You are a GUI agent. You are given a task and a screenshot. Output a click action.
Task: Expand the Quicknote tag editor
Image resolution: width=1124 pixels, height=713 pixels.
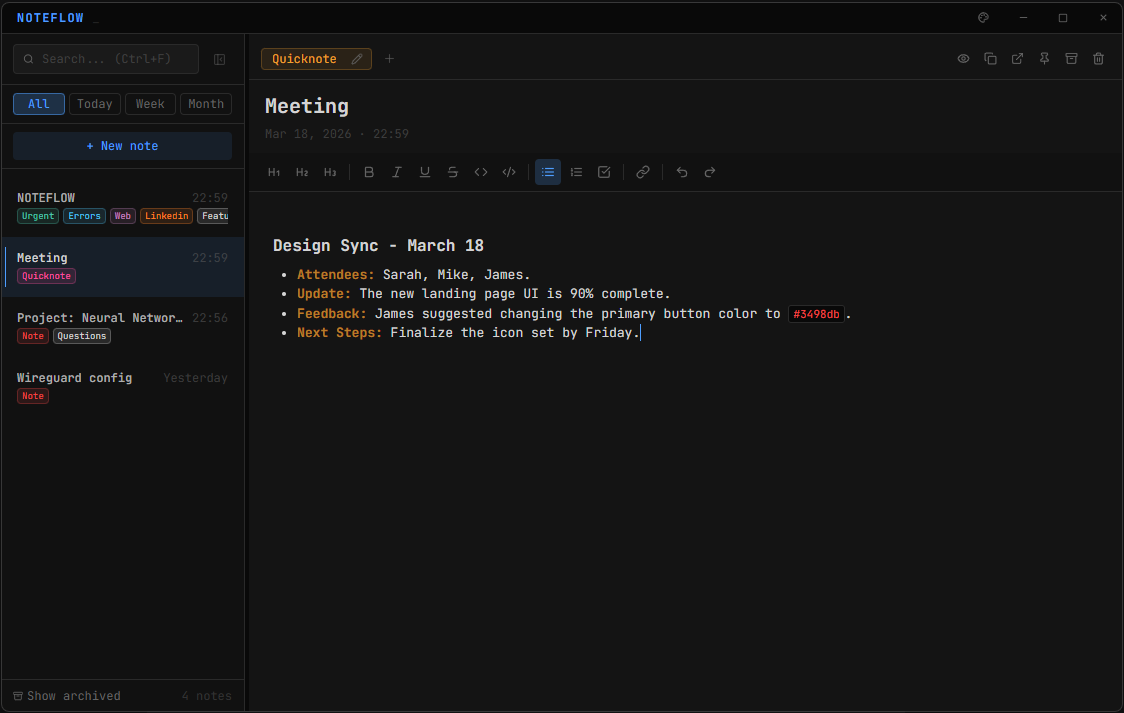point(357,59)
